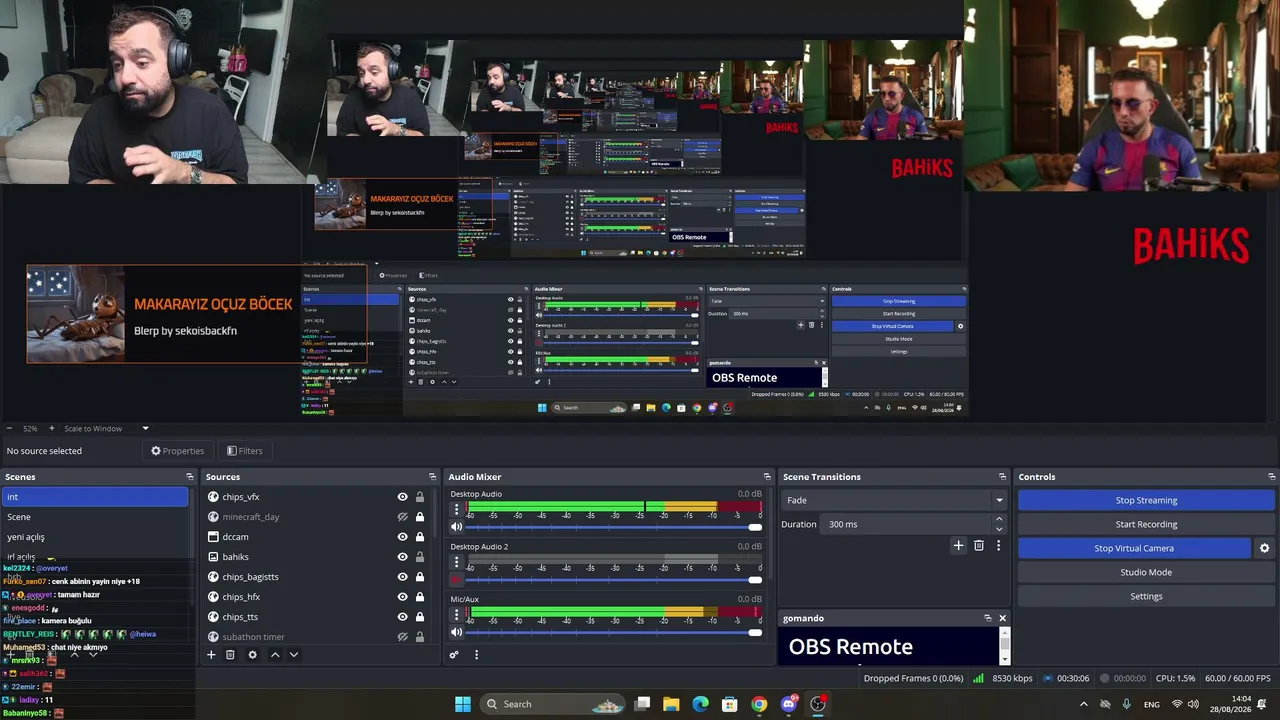1280x720 pixels.
Task: Increase transition duration with up arrow
Action: (998, 520)
